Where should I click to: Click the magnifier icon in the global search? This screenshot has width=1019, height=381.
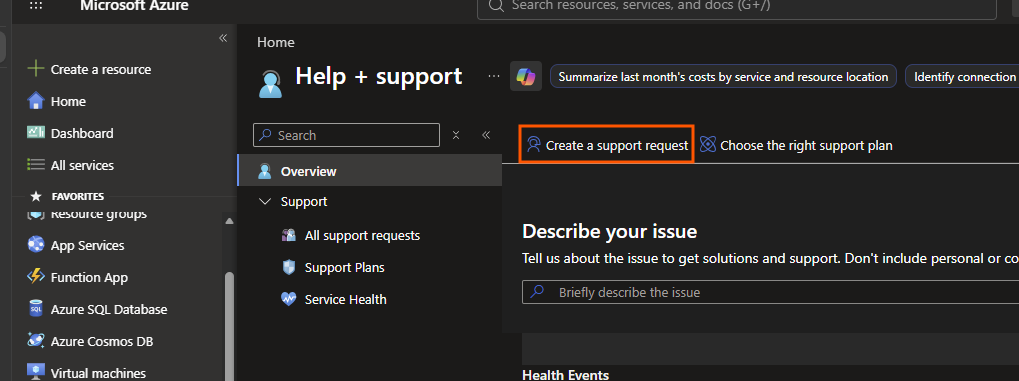click(x=497, y=6)
